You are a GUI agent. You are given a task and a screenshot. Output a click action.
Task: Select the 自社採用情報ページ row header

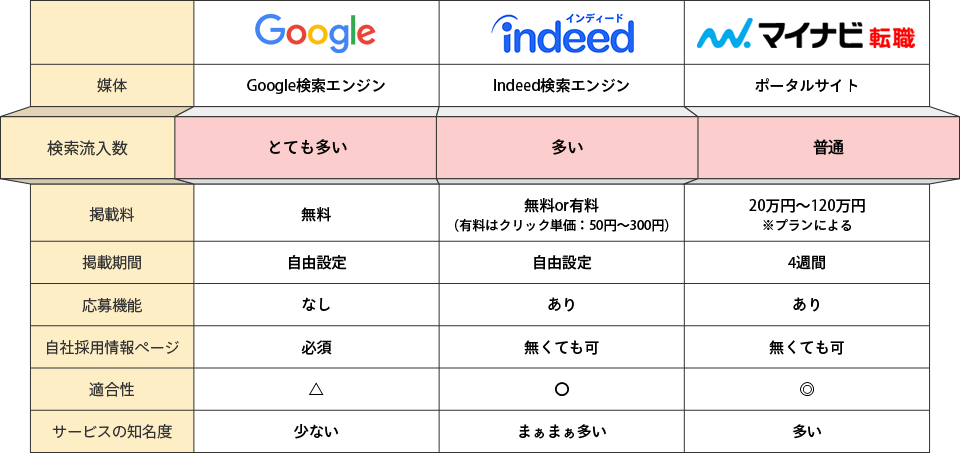coord(113,347)
